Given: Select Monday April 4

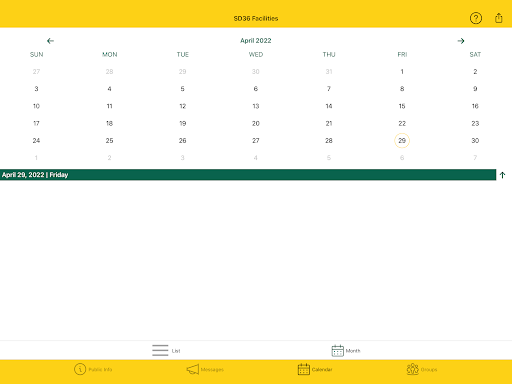Looking at the screenshot, I should point(109,89).
